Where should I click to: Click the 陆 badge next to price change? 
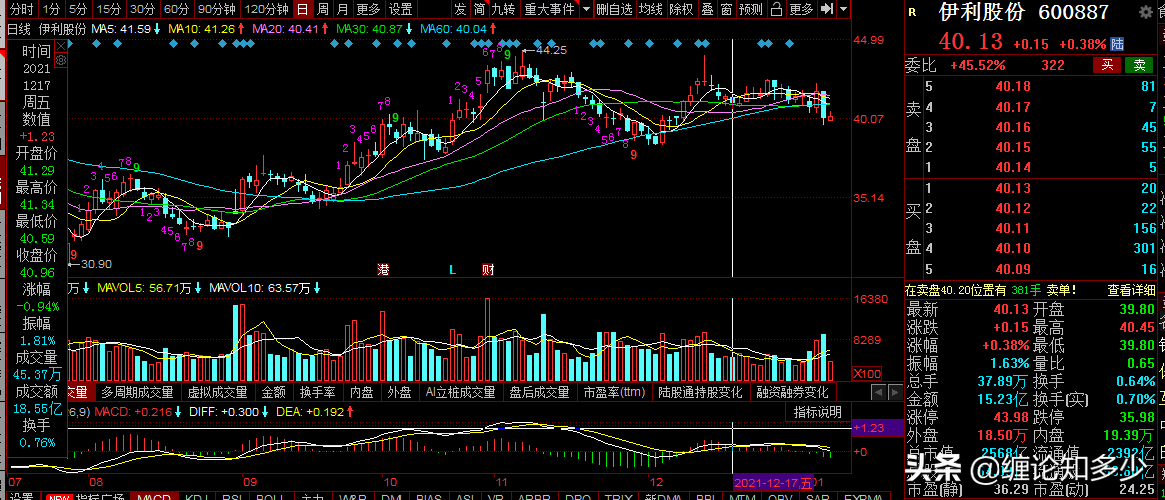pos(1117,43)
